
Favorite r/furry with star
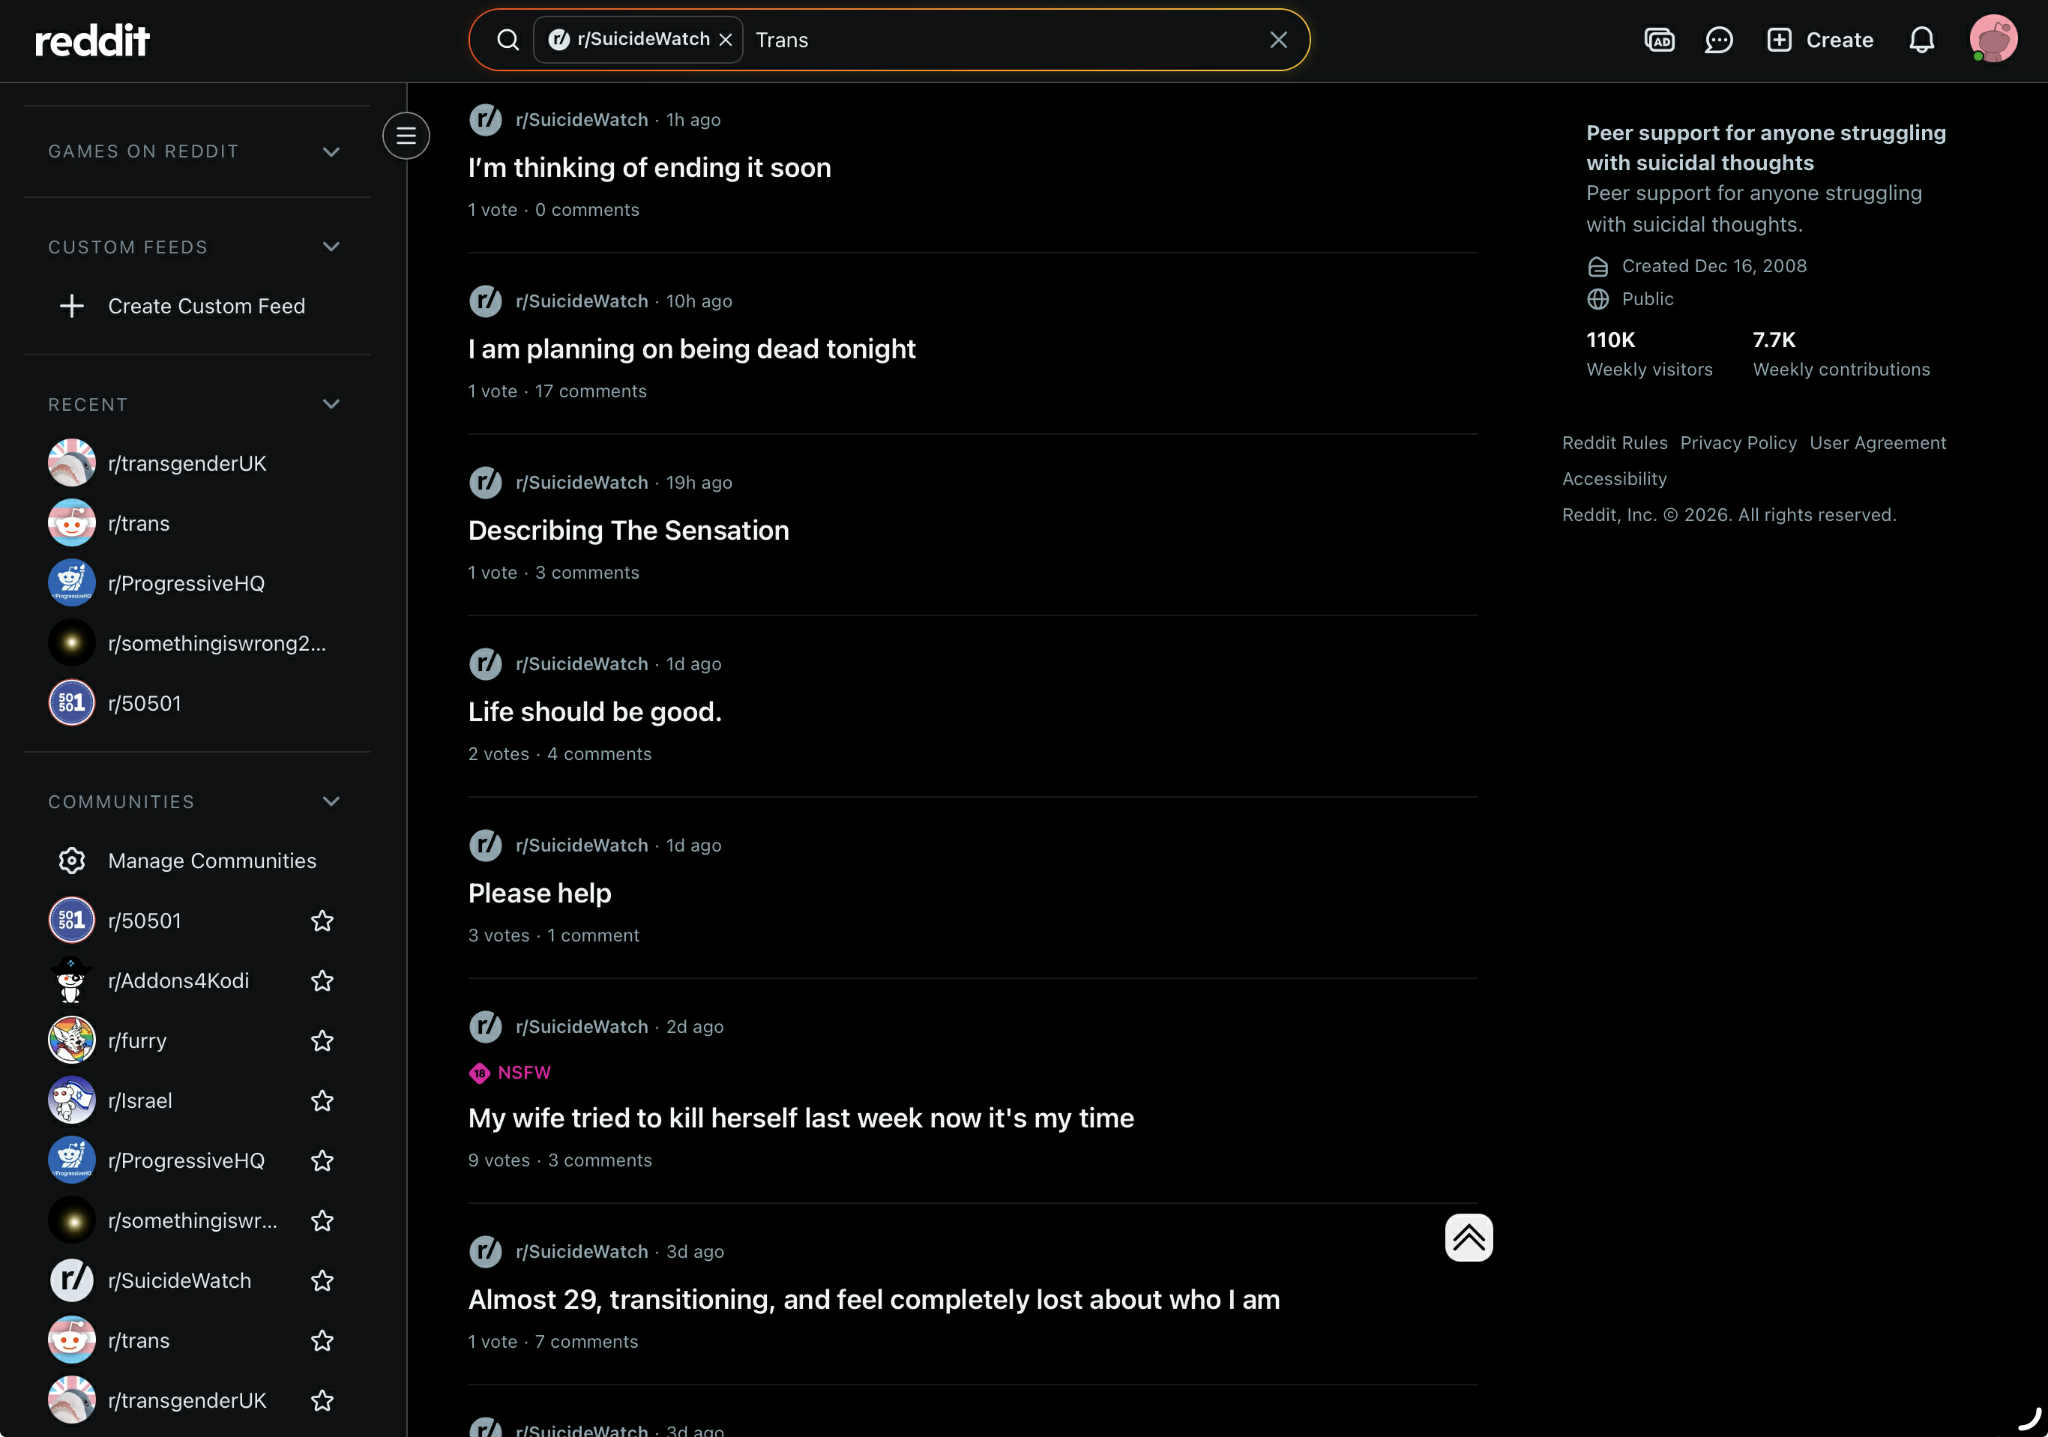tap(322, 1041)
